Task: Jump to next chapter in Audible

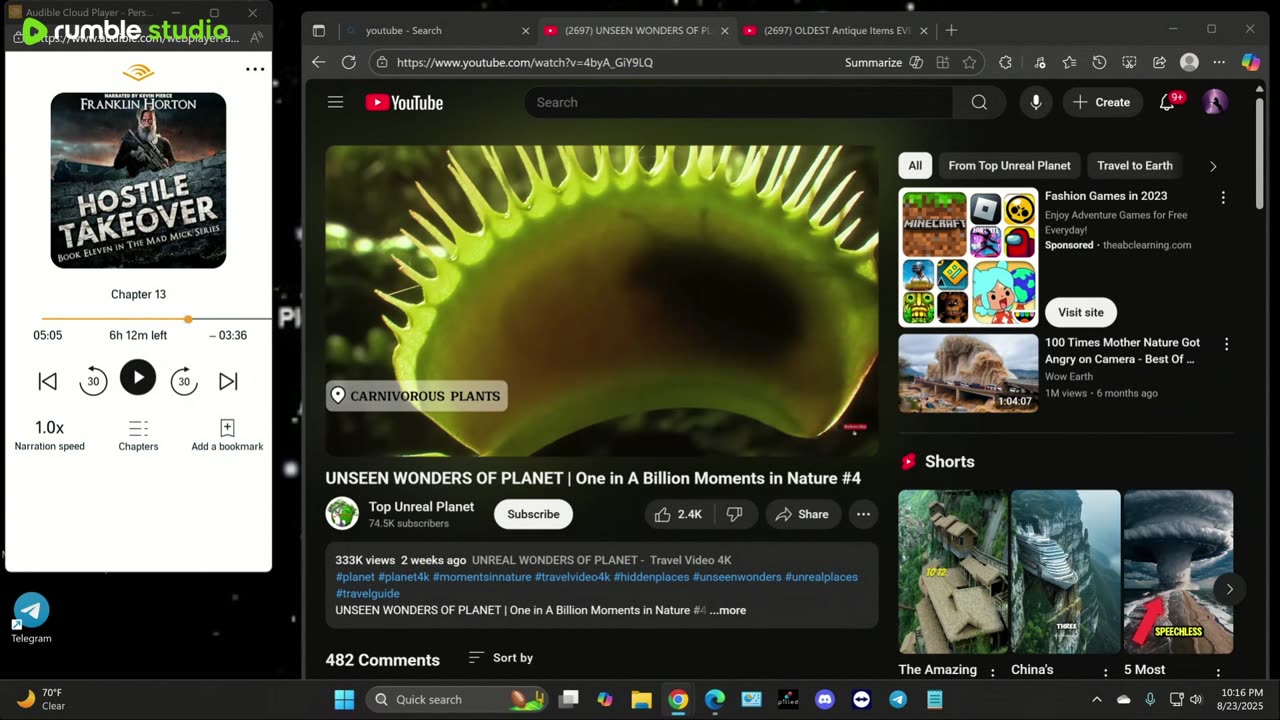Action: click(x=228, y=381)
